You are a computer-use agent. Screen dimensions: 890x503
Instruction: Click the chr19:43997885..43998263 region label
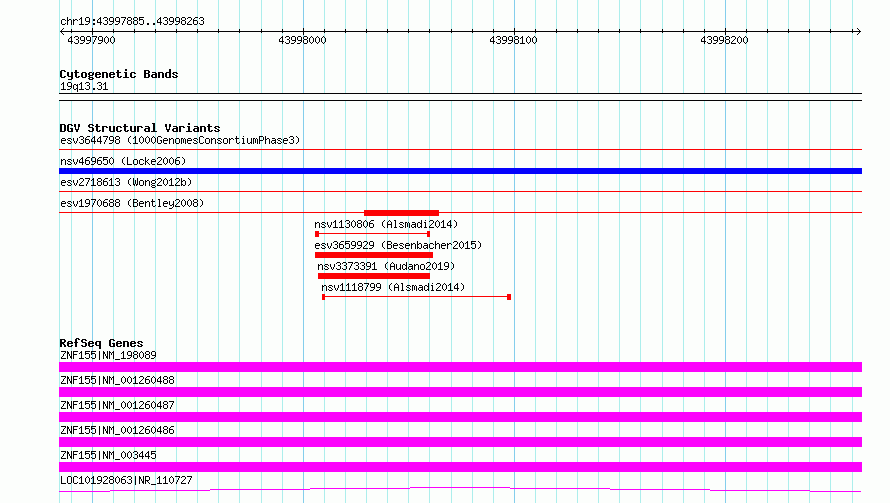point(132,22)
